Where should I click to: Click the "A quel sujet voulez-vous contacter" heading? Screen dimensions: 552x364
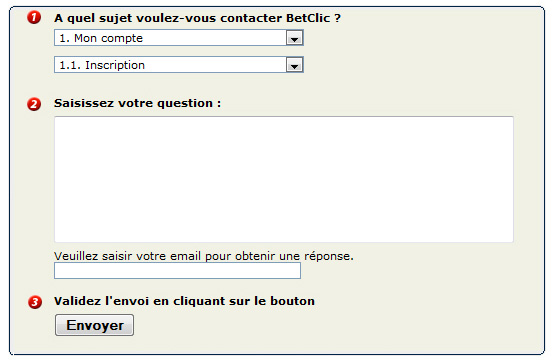coord(169,18)
